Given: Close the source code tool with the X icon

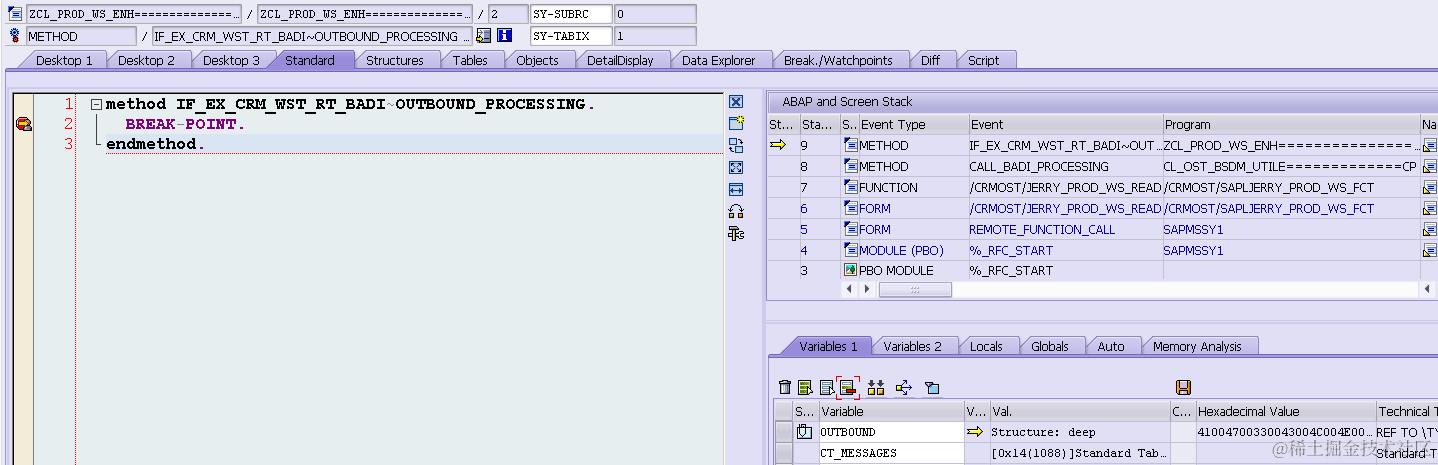Looking at the screenshot, I should click(x=736, y=102).
